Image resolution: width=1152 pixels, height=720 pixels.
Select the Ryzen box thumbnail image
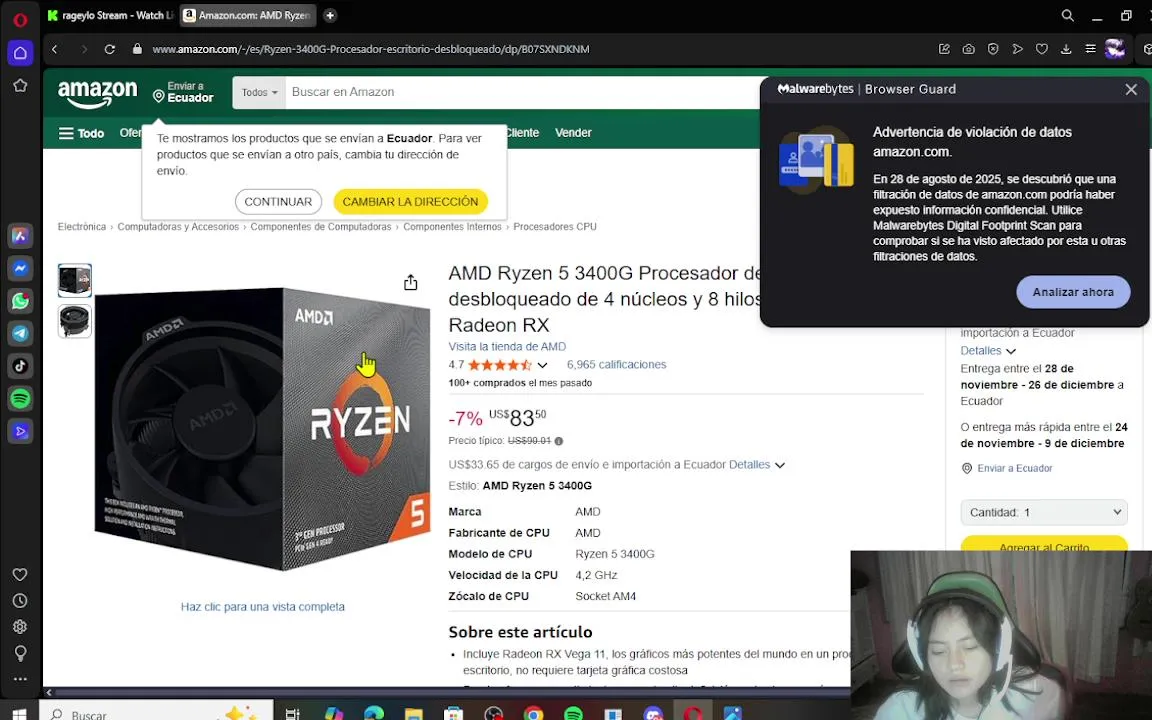(x=75, y=281)
